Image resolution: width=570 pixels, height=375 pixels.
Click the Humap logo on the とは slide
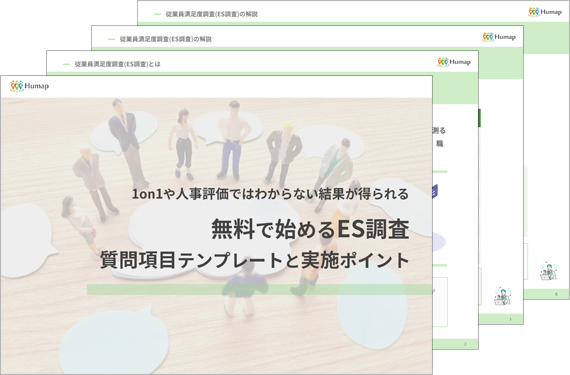click(x=454, y=62)
